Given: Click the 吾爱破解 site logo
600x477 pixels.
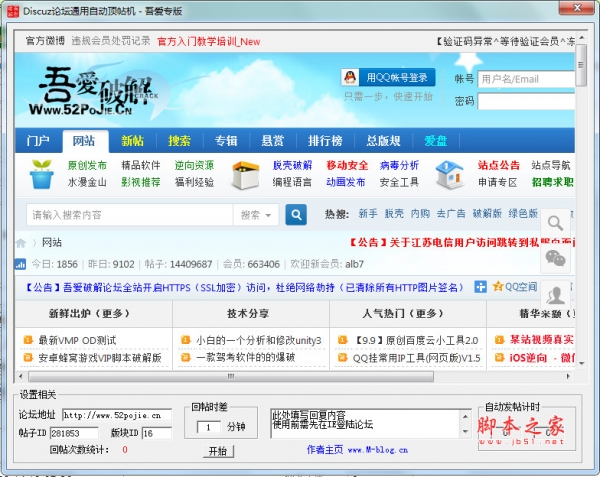Looking at the screenshot, I should coord(95,92).
